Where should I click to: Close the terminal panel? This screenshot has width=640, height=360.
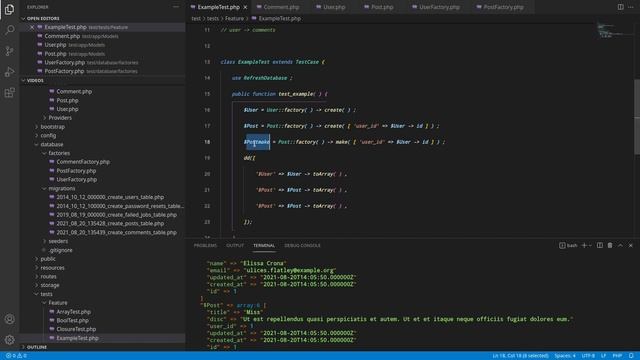pyautogui.click(x=631, y=245)
